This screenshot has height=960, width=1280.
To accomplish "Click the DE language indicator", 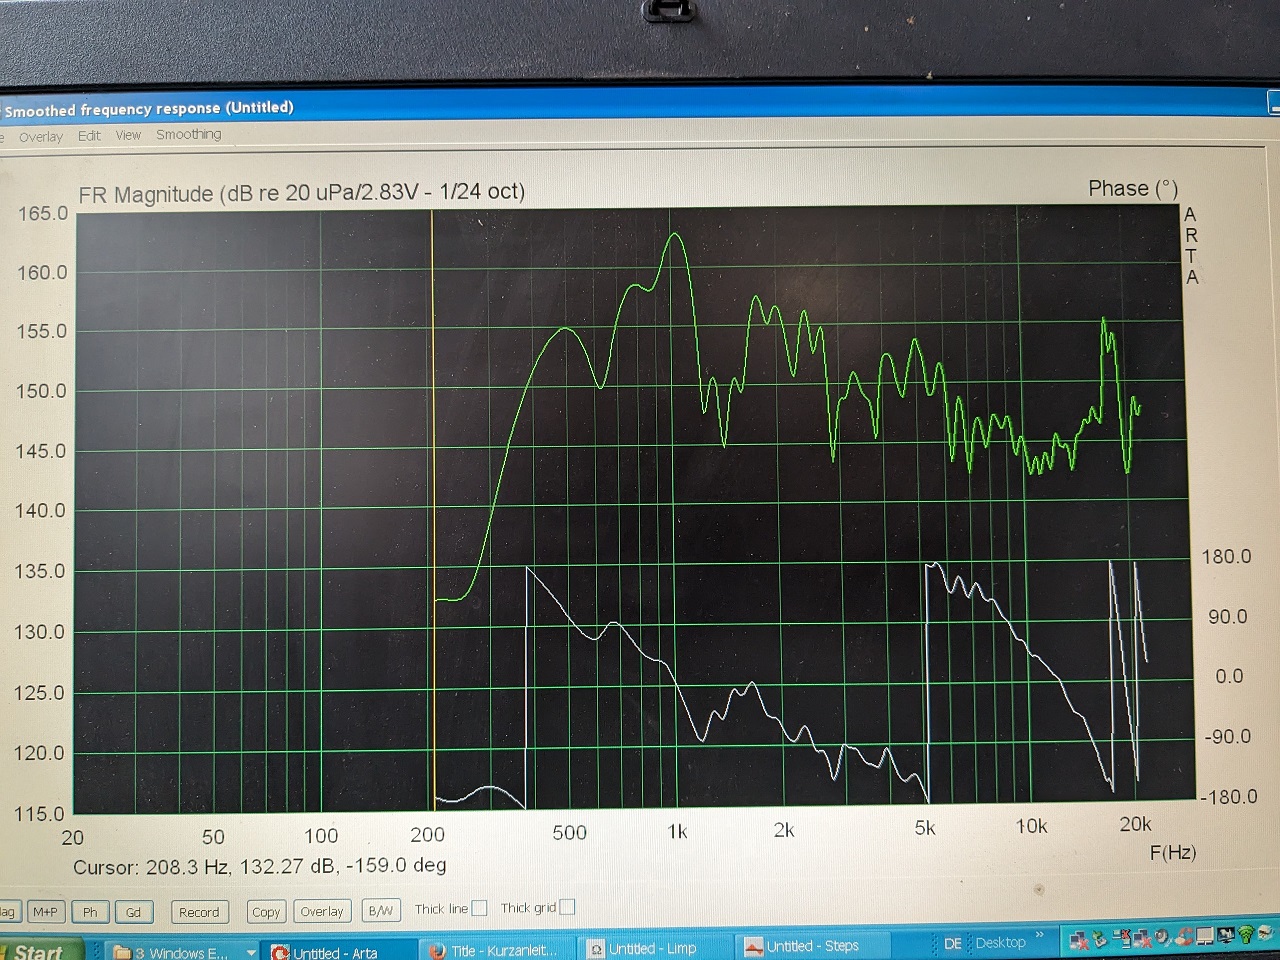I will (x=953, y=943).
